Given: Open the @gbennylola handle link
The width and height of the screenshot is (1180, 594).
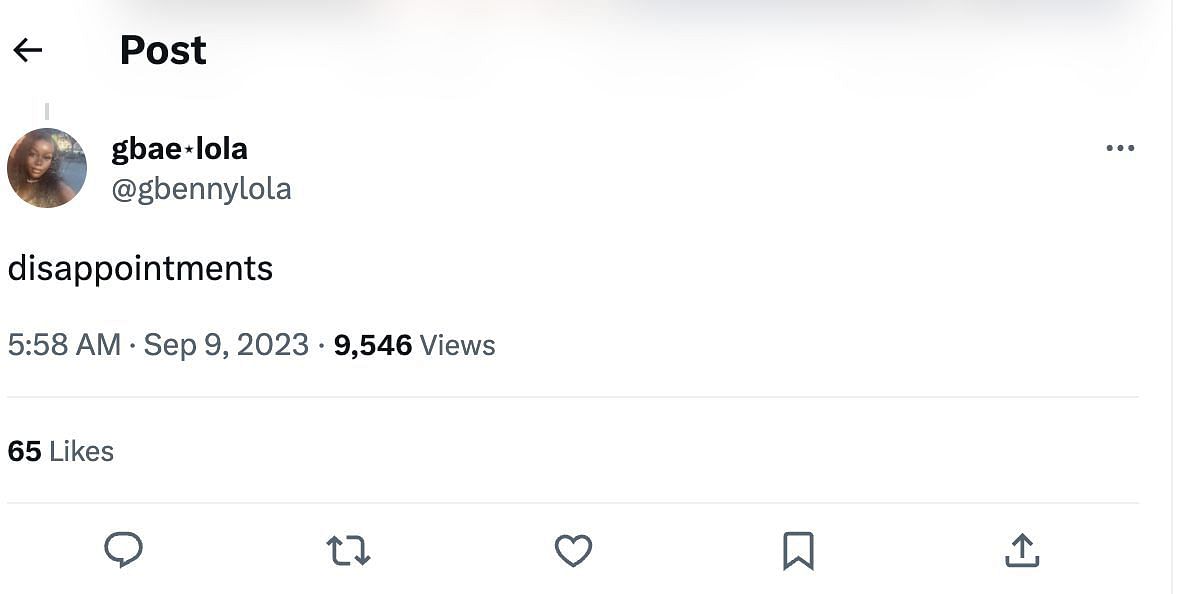Looking at the screenshot, I should coord(201,189).
